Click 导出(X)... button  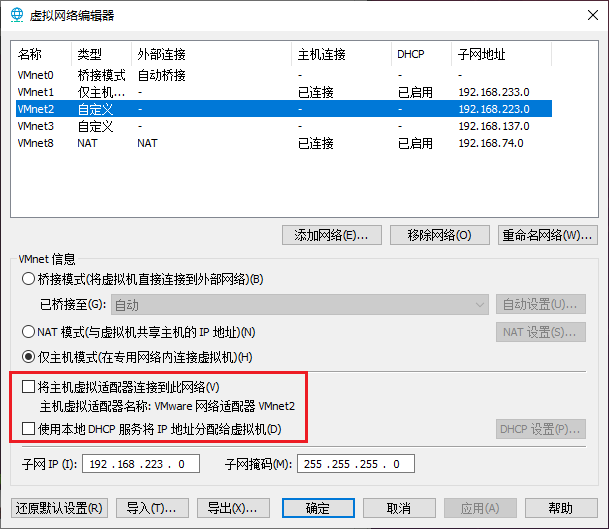(x=233, y=508)
